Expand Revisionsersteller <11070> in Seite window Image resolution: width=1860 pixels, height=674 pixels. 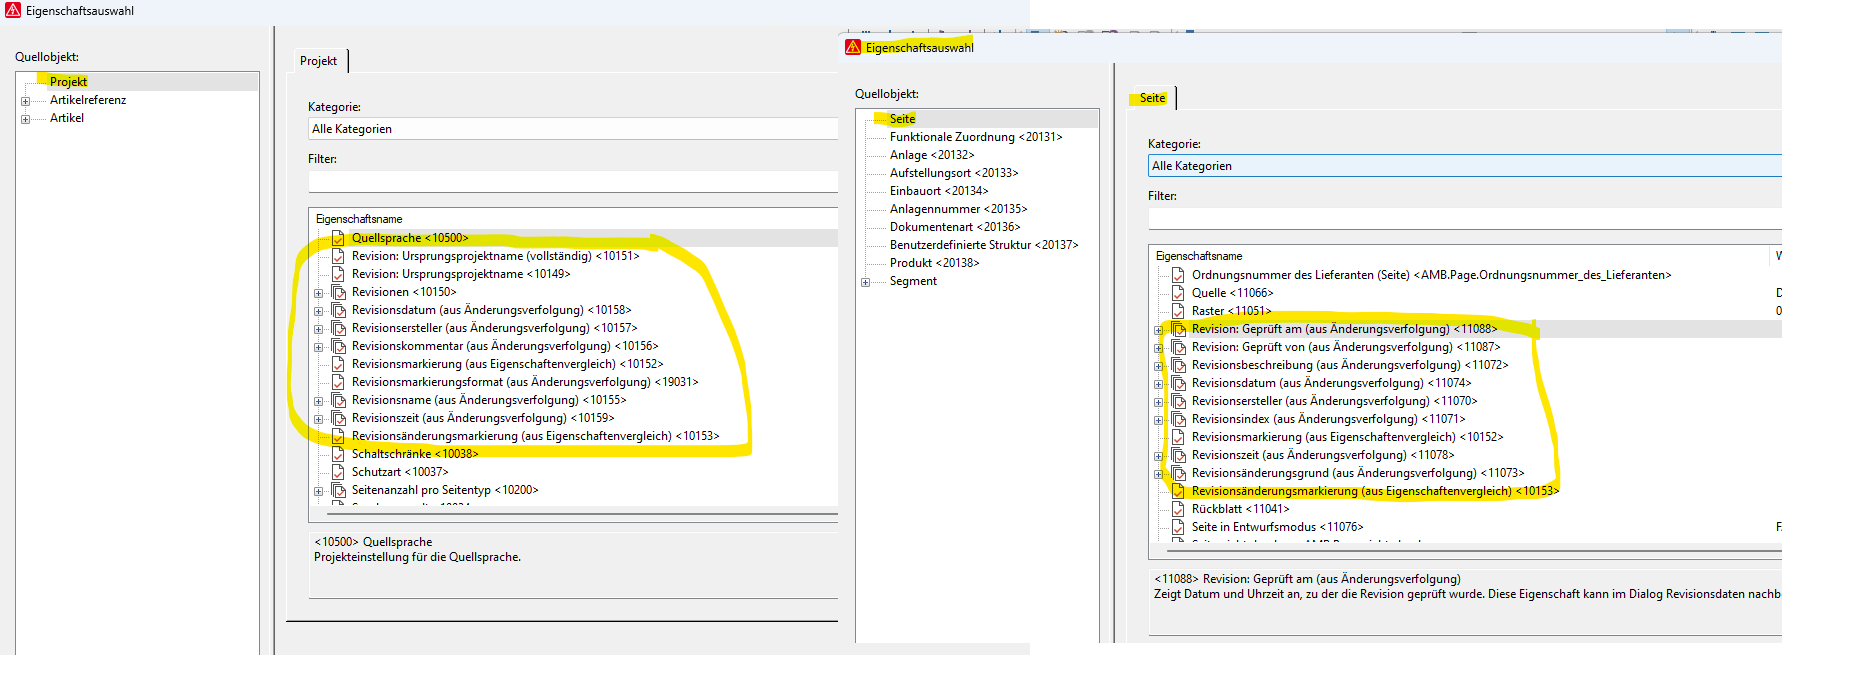pos(1159,402)
